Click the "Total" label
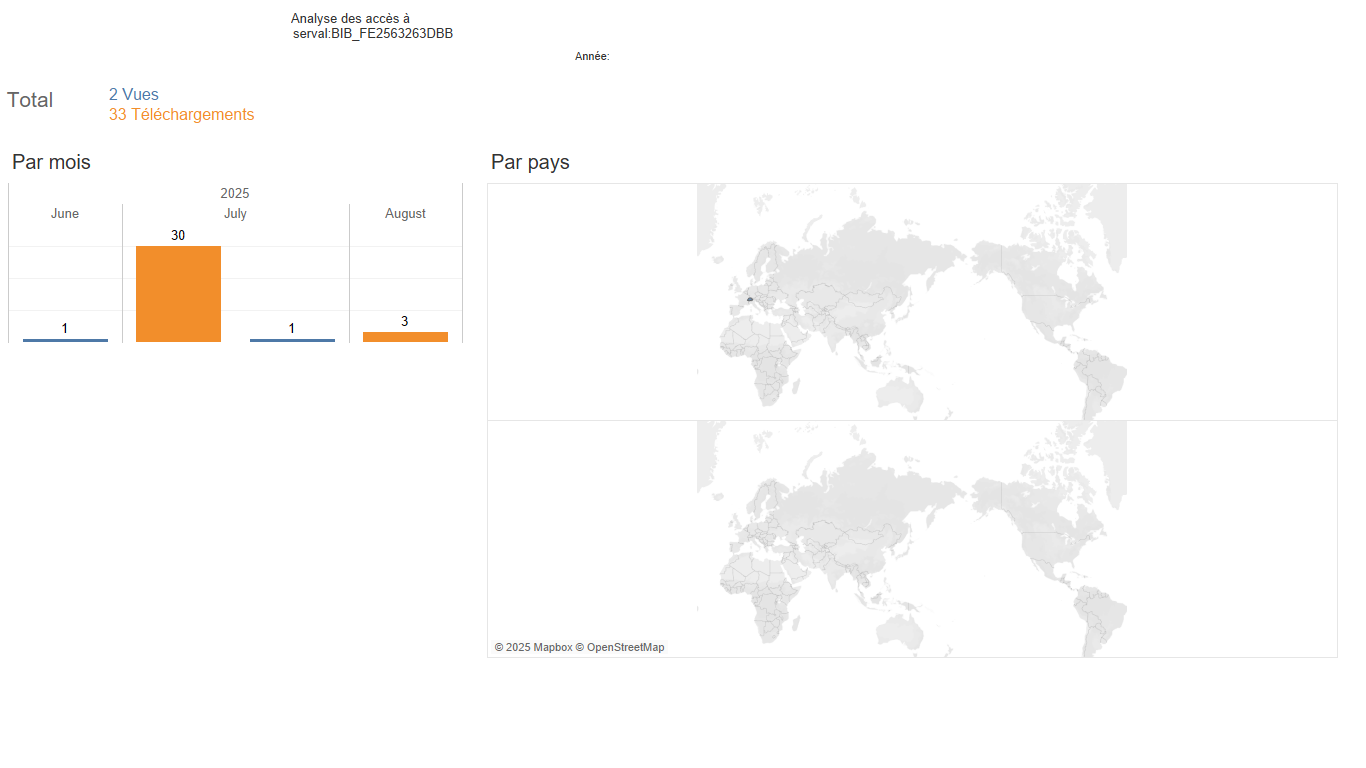 click(30, 100)
